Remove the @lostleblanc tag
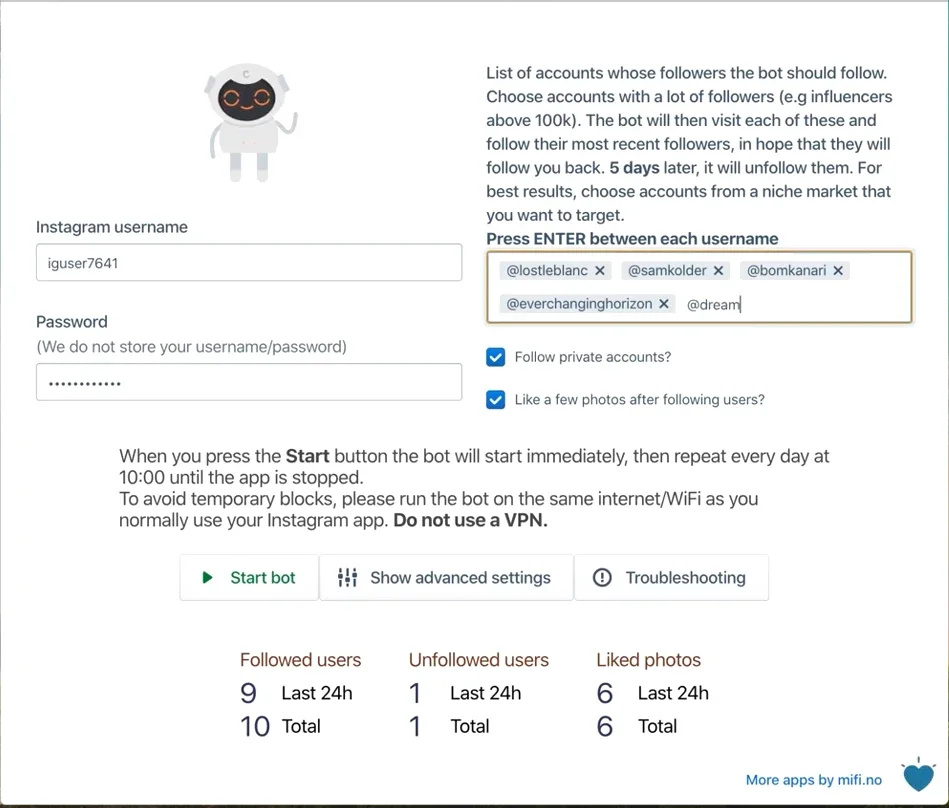 [600, 271]
